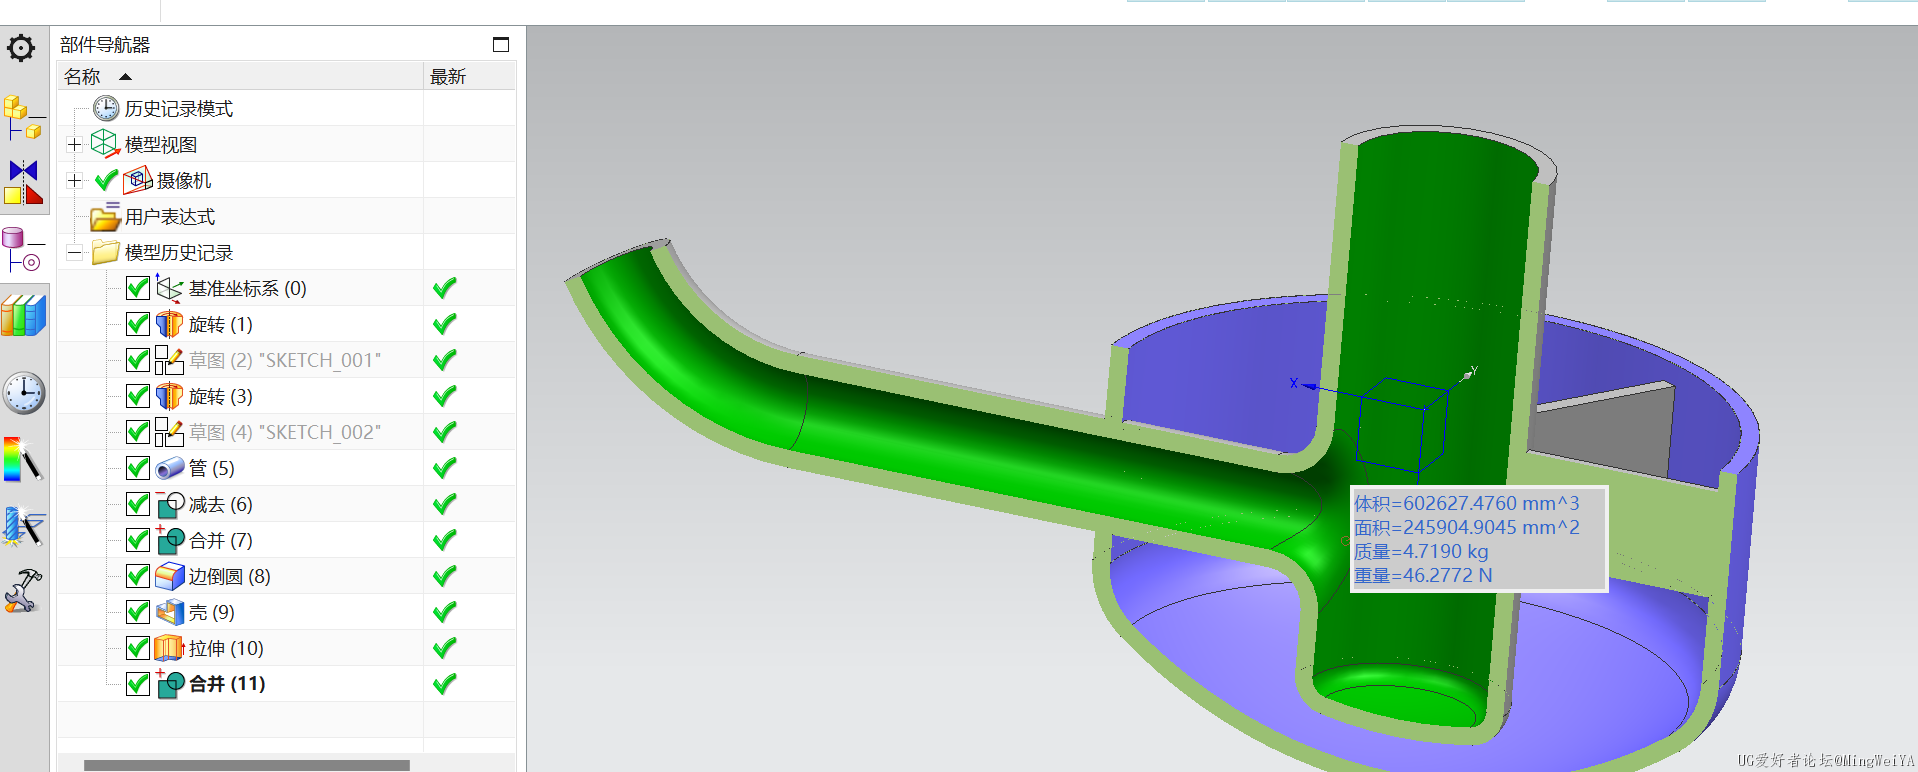Click the horizontal scrollbar of the navigator
This screenshot has height=772, width=1918.
click(246, 765)
